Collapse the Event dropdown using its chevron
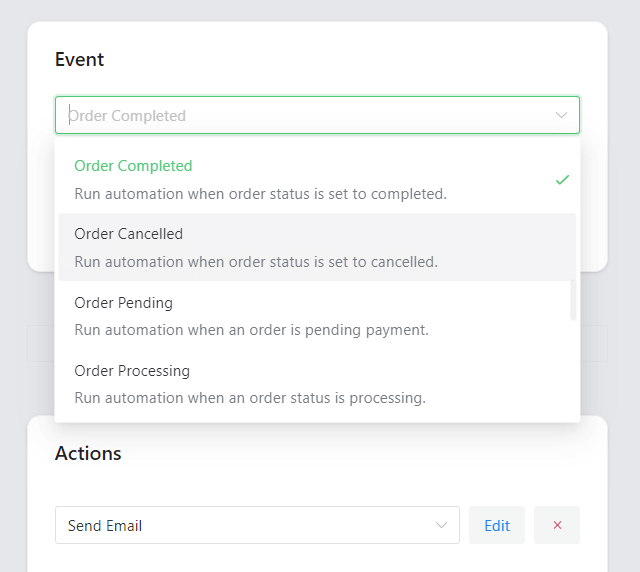Screen dimensions: 640x572 (x=561, y=115)
